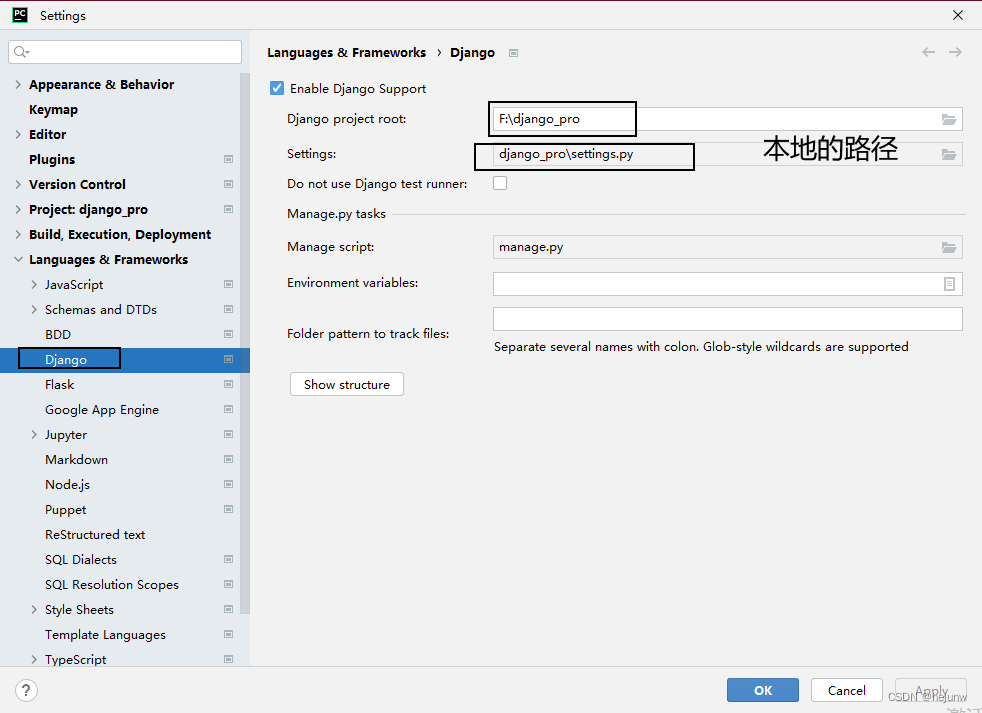Open Plugins settings page

click(52, 159)
